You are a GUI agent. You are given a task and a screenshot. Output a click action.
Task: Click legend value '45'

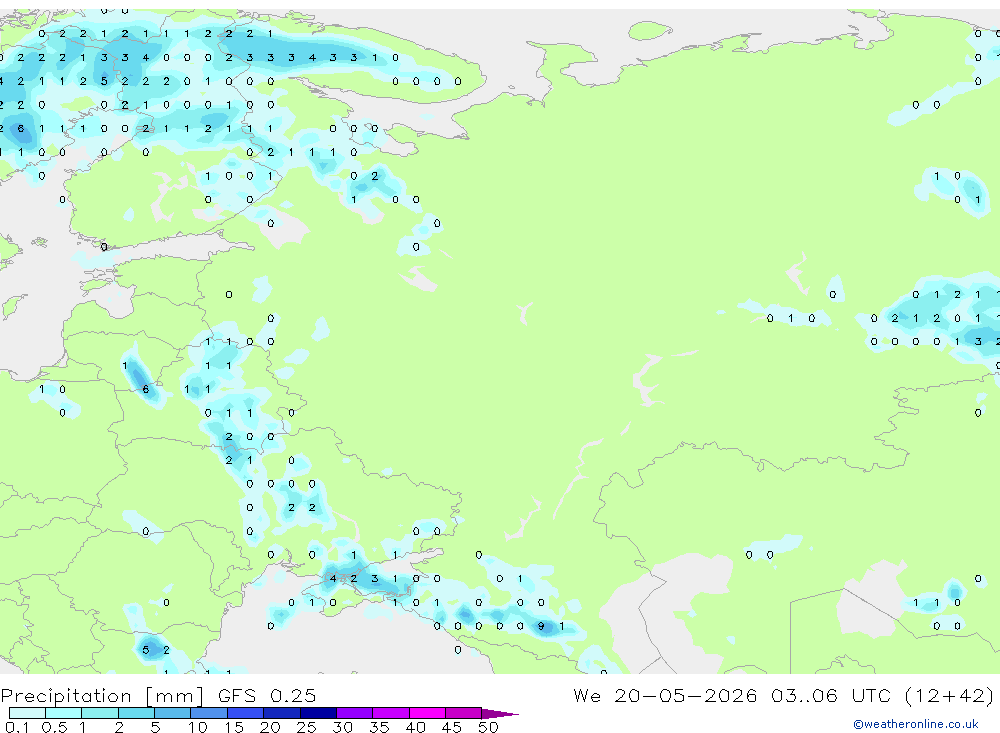click(x=452, y=727)
